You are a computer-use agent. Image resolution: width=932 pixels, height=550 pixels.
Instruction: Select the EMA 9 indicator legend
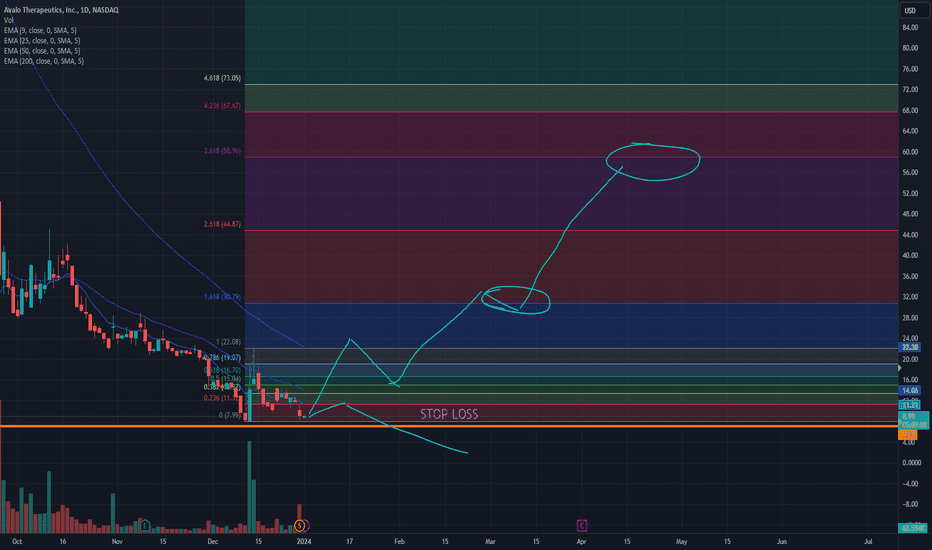[x=40, y=30]
